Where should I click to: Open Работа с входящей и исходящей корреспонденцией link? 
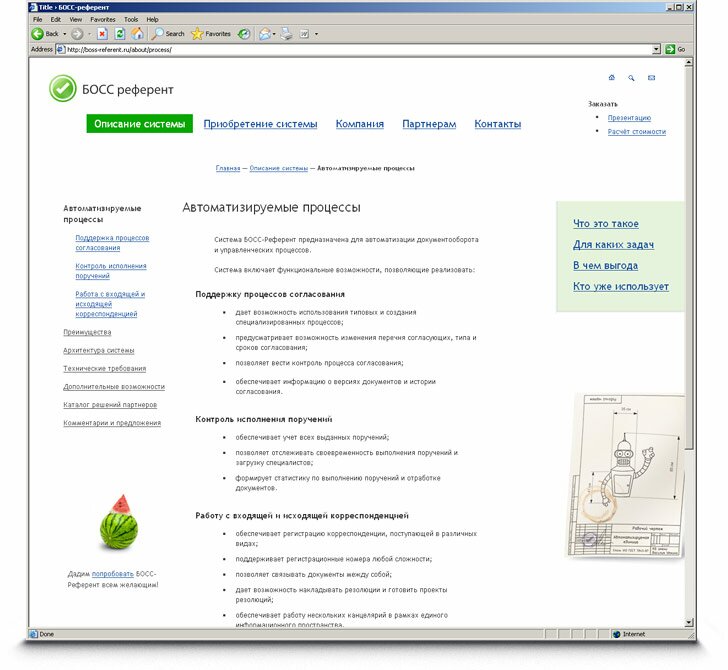pos(110,304)
